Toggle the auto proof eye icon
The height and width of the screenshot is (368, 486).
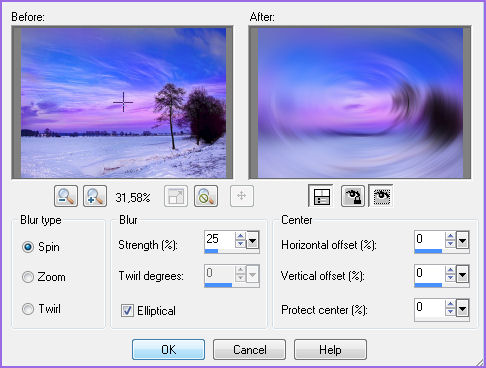pos(381,196)
